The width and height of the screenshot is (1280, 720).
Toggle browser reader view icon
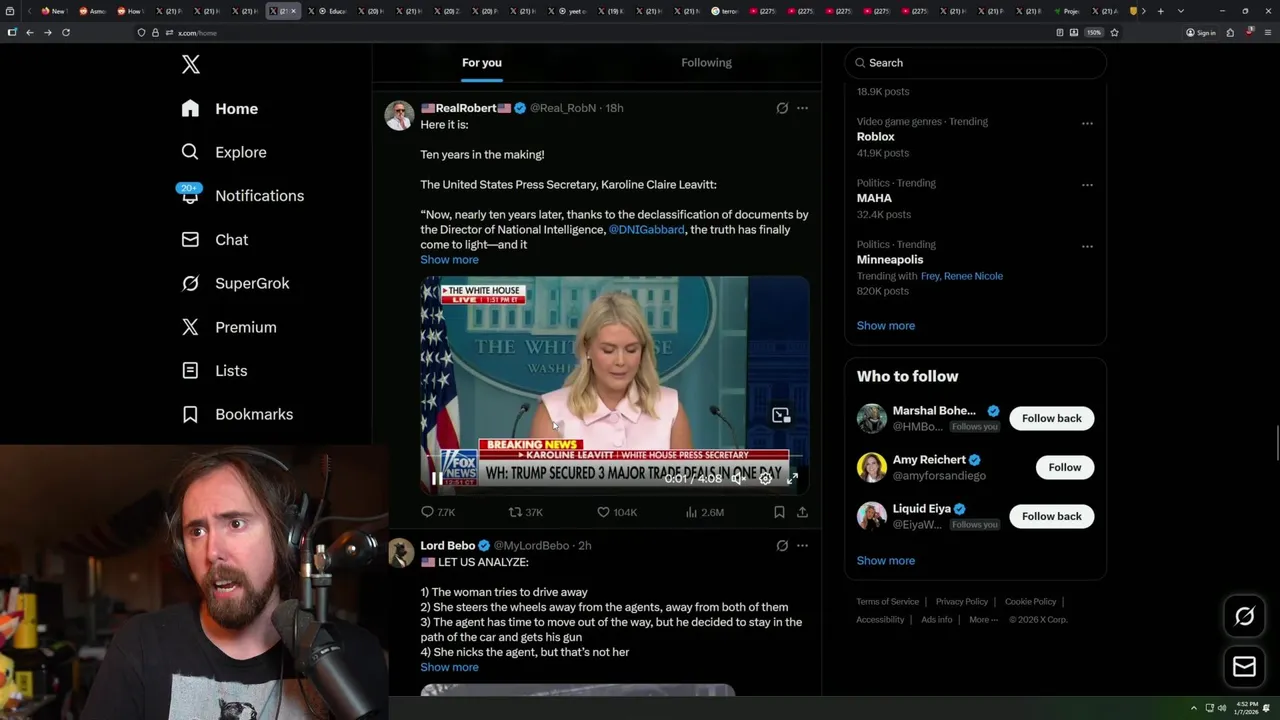point(1060,32)
